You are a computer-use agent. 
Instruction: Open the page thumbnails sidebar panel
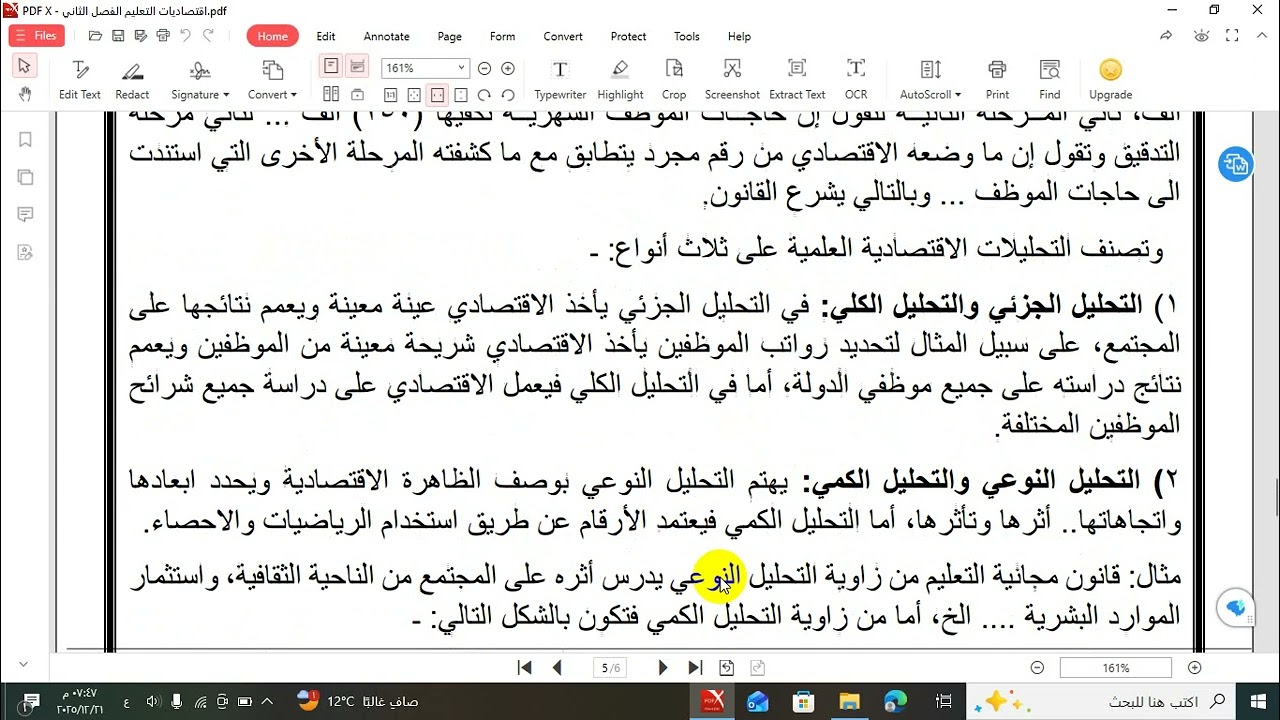(x=25, y=177)
